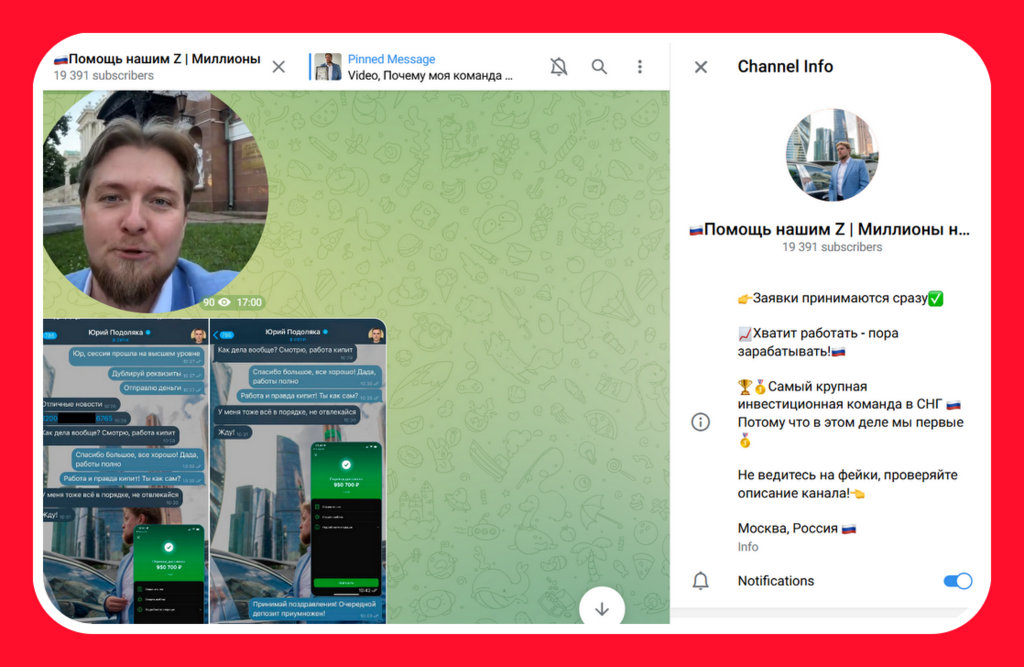This screenshot has width=1024, height=667.
Task: Click the bell icon beside Notifications
Action: [x=701, y=581]
